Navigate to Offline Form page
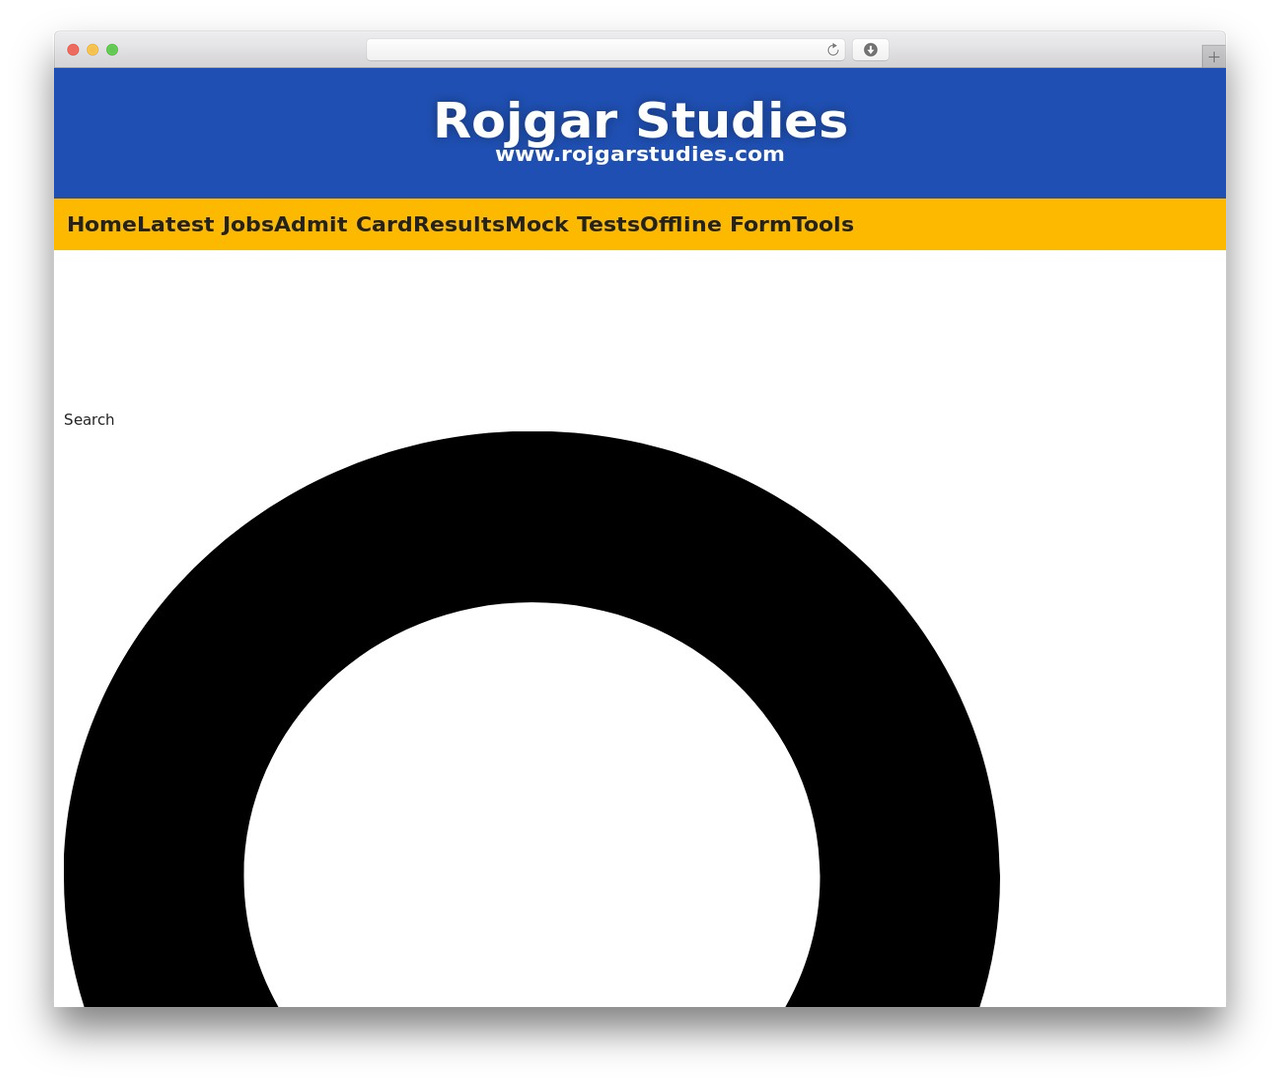 pos(716,224)
